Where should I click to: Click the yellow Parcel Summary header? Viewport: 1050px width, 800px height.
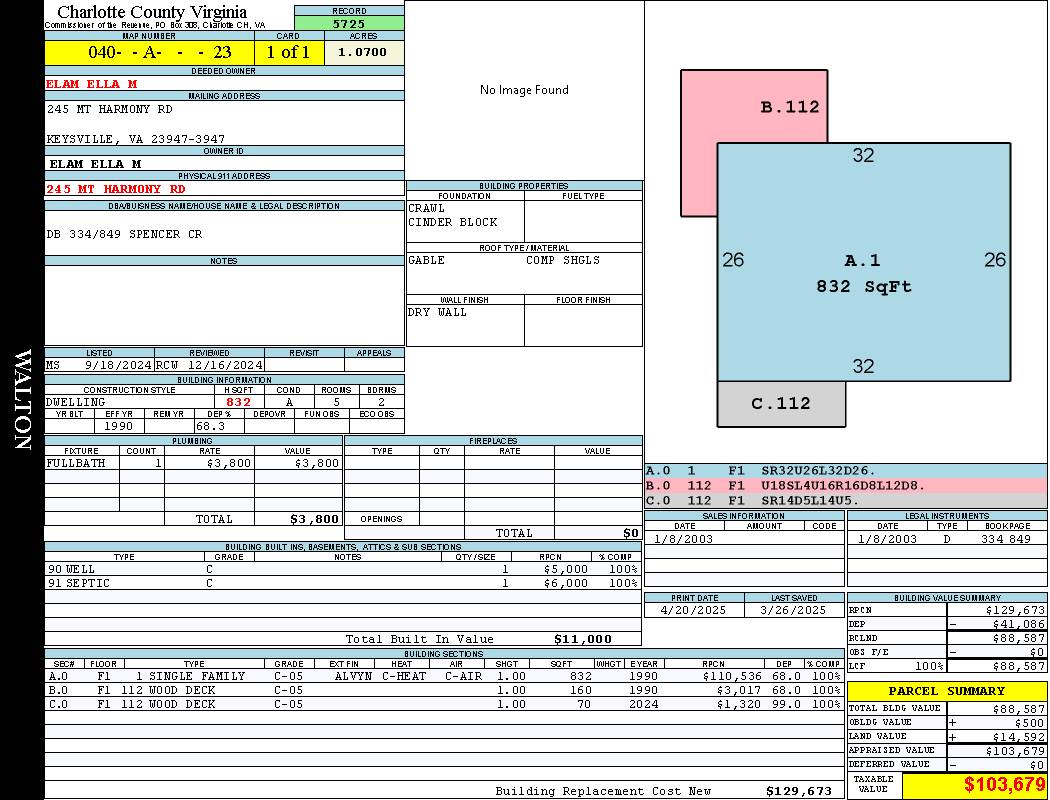coord(946,691)
